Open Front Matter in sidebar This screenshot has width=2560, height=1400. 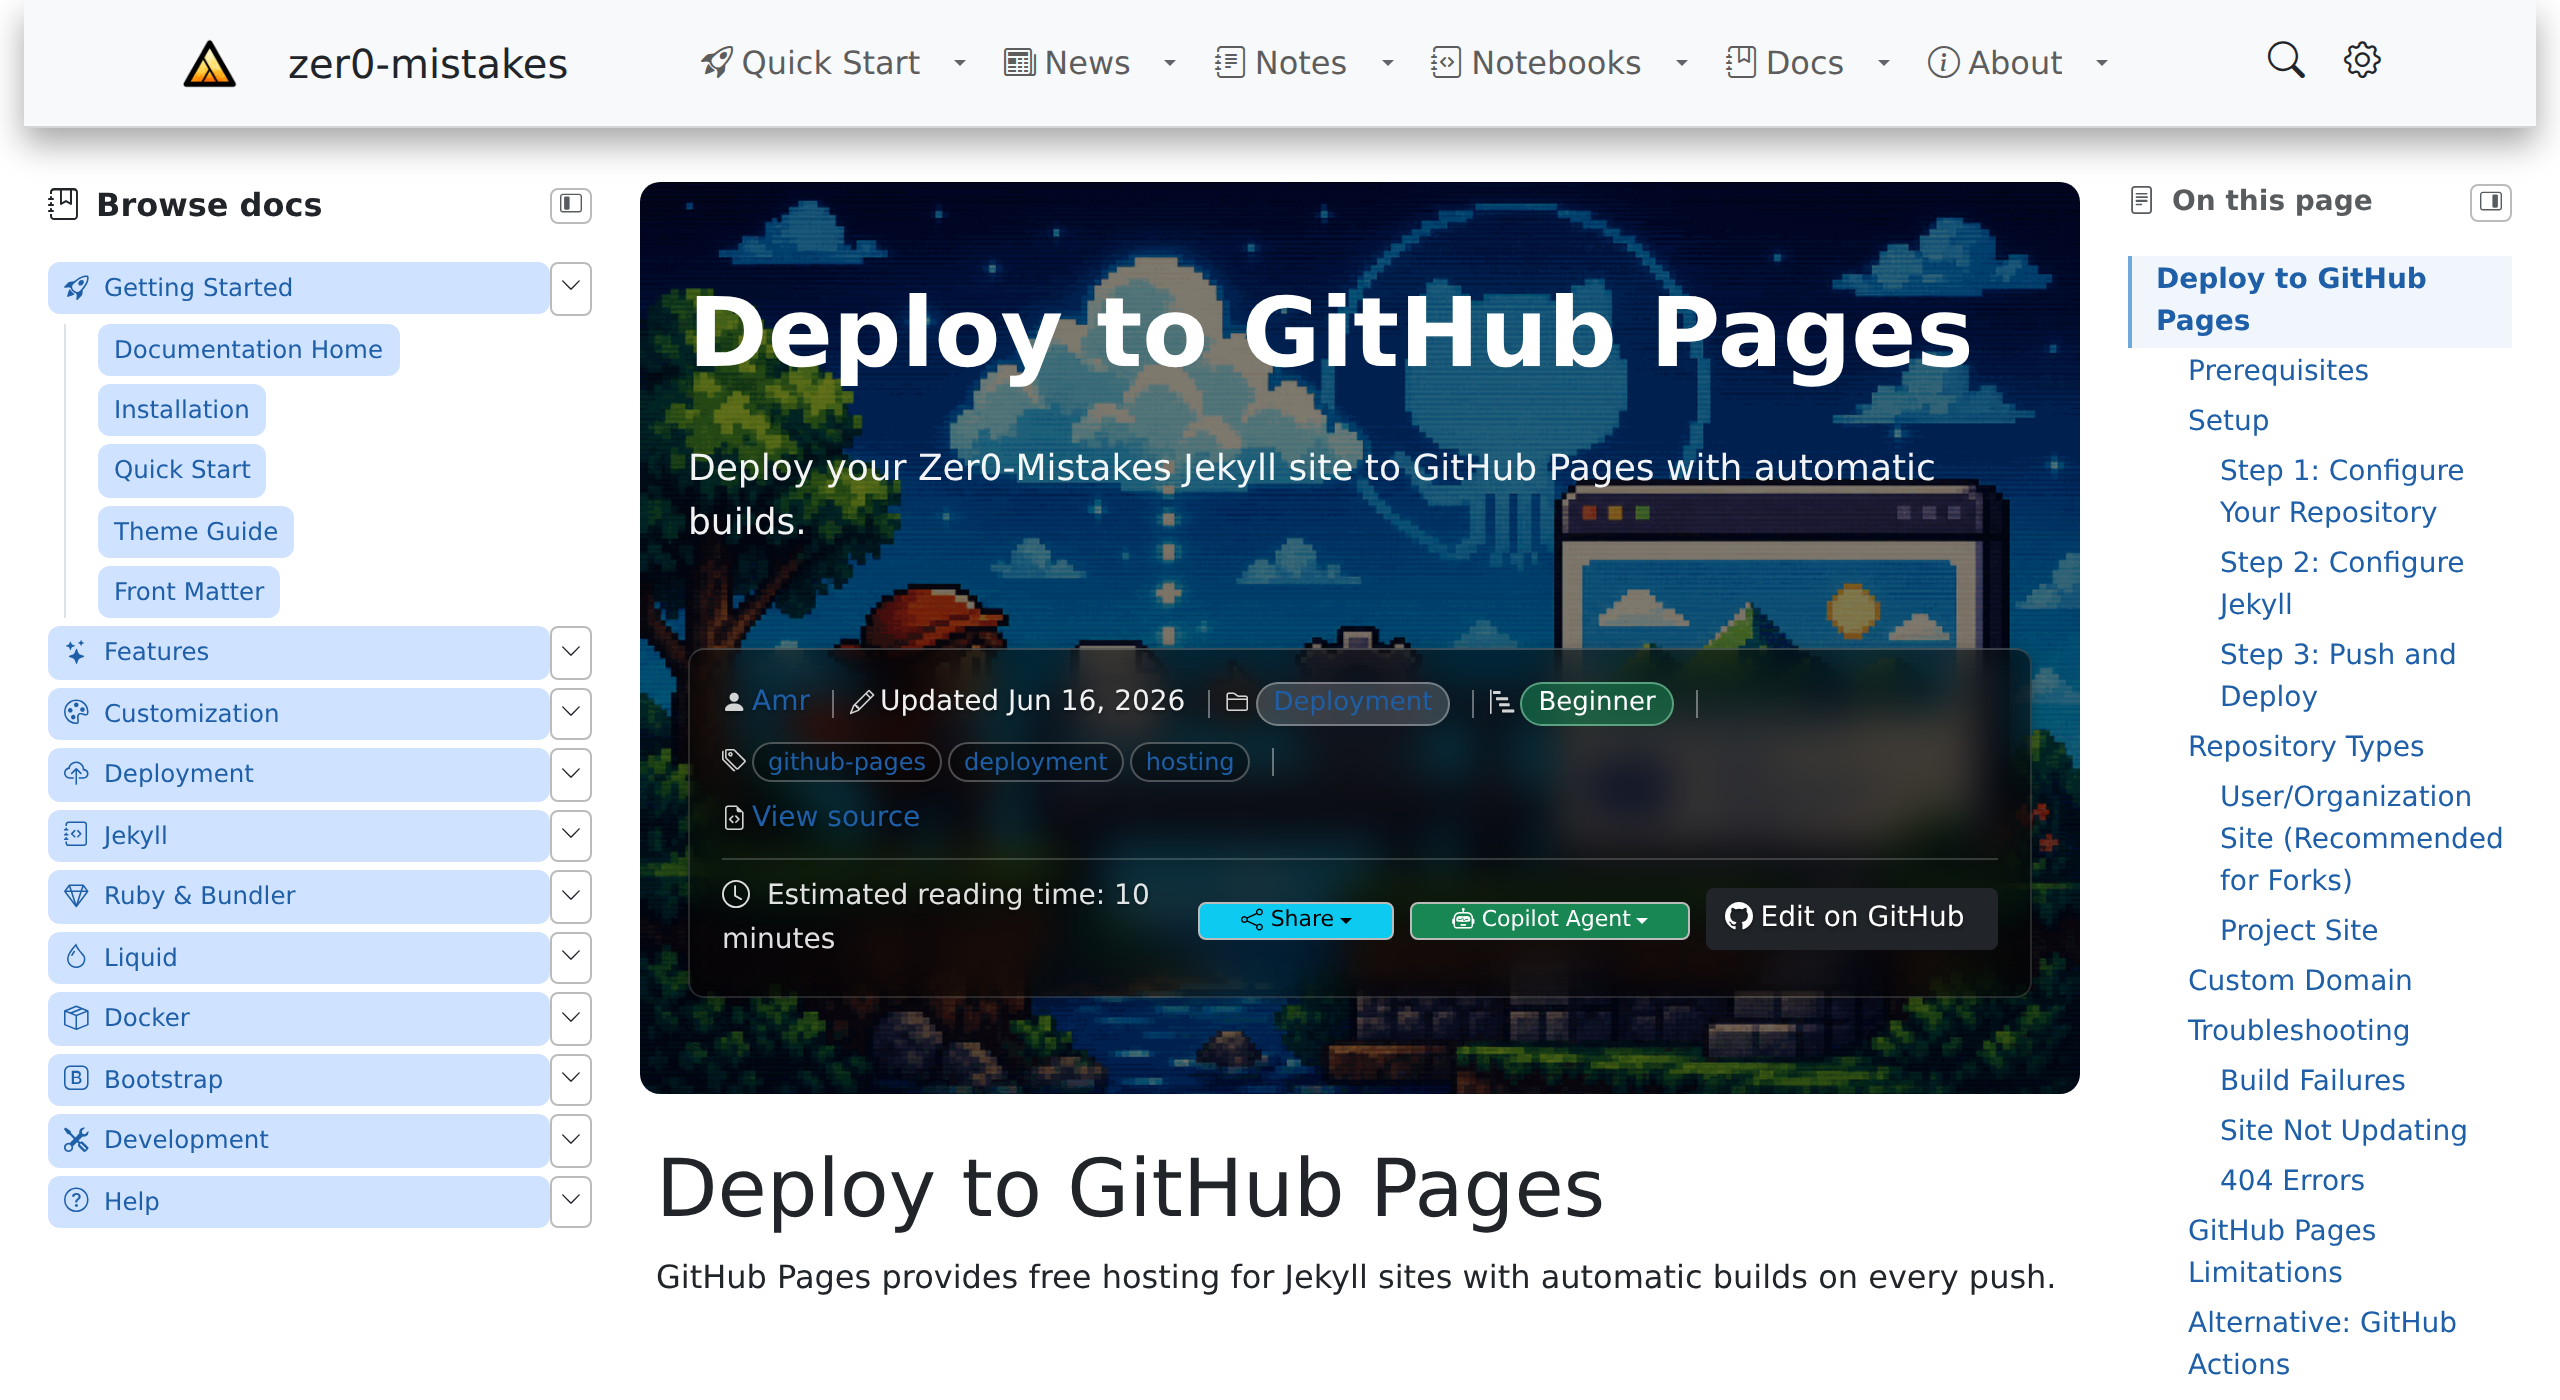189,592
